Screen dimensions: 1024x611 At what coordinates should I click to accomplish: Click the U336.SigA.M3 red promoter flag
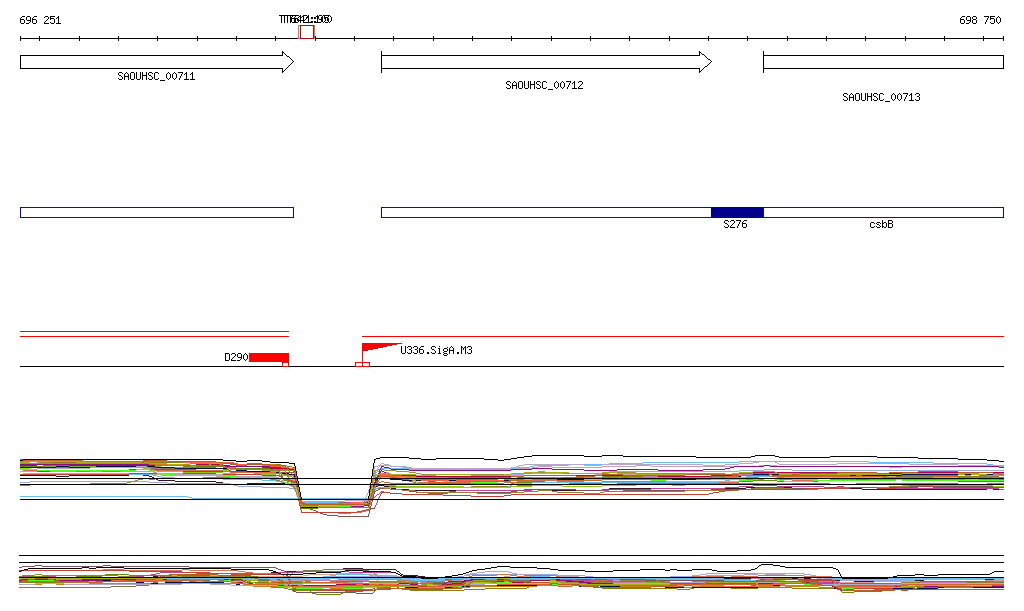point(381,348)
